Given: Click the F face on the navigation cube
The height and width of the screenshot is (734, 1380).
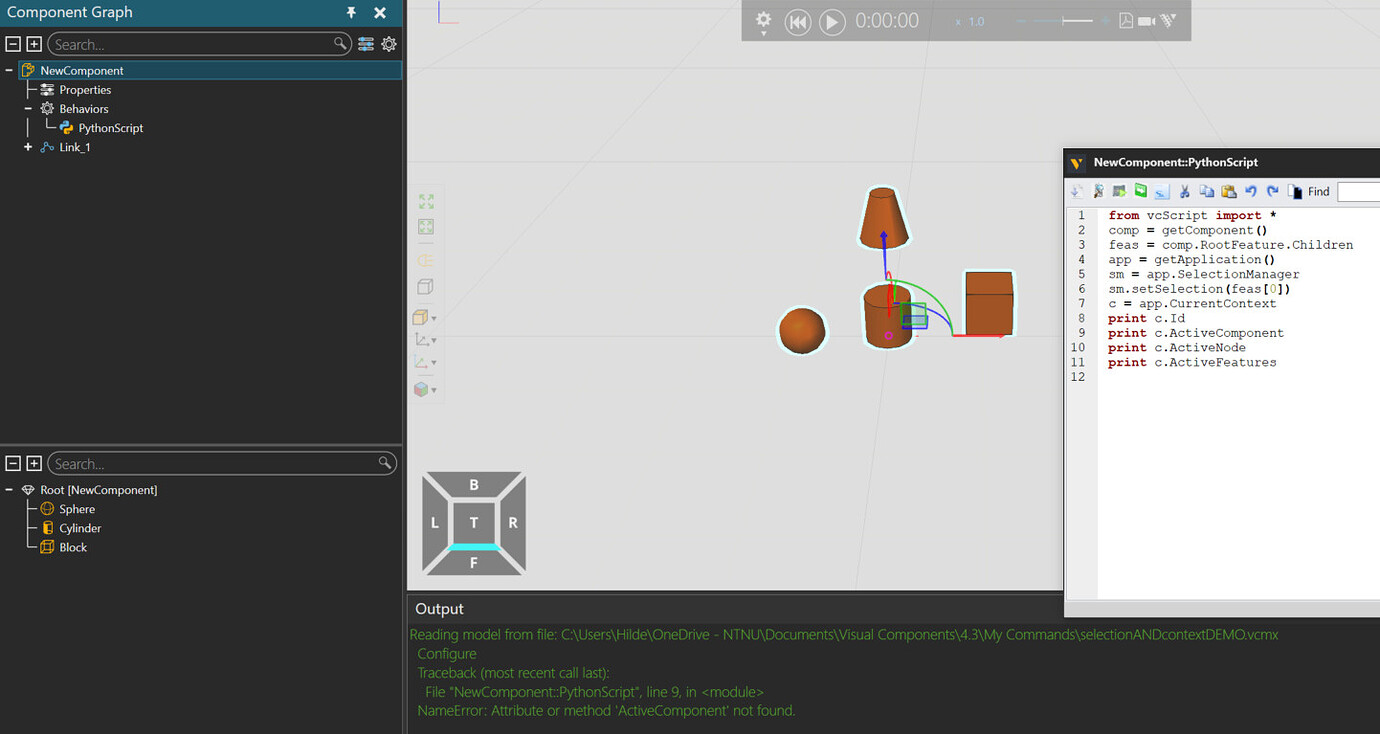Looking at the screenshot, I should [473, 562].
